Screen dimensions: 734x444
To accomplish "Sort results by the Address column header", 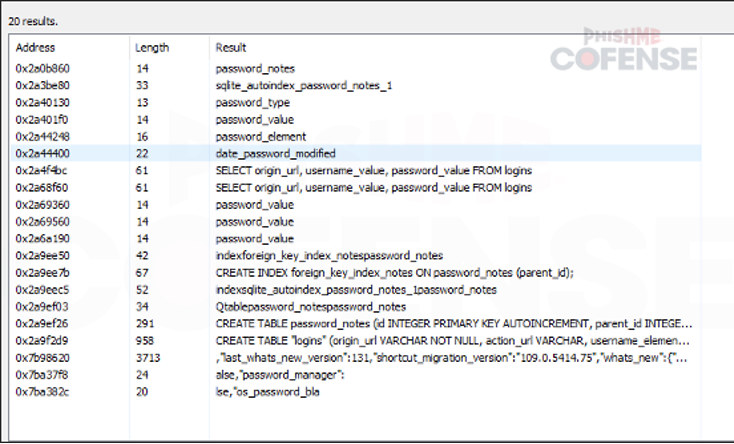I will [x=36, y=48].
